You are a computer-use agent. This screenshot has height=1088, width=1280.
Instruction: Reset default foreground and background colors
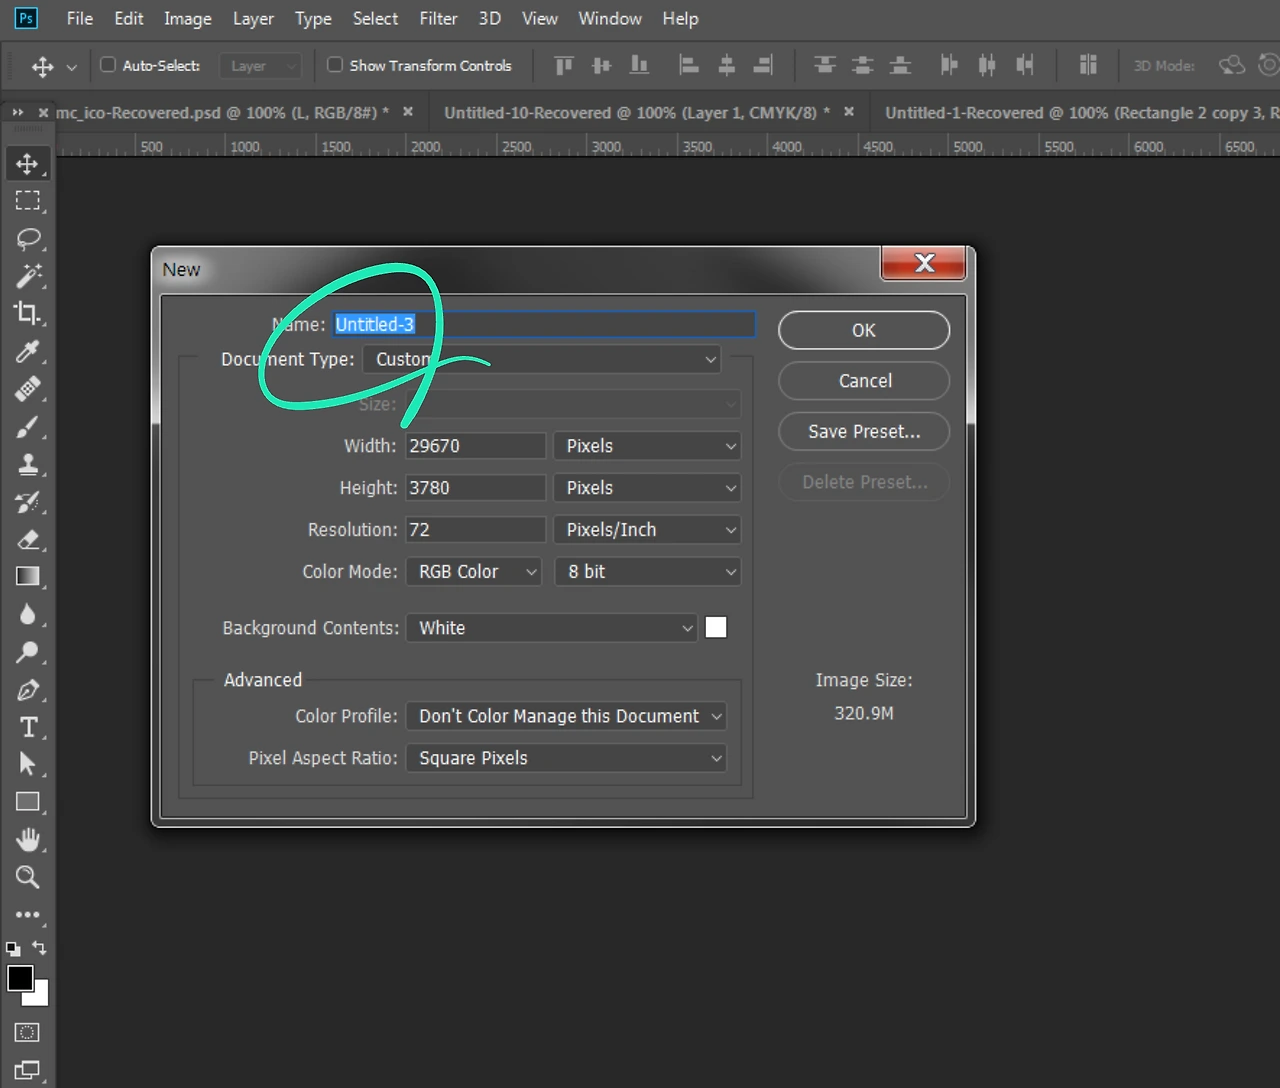point(13,948)
